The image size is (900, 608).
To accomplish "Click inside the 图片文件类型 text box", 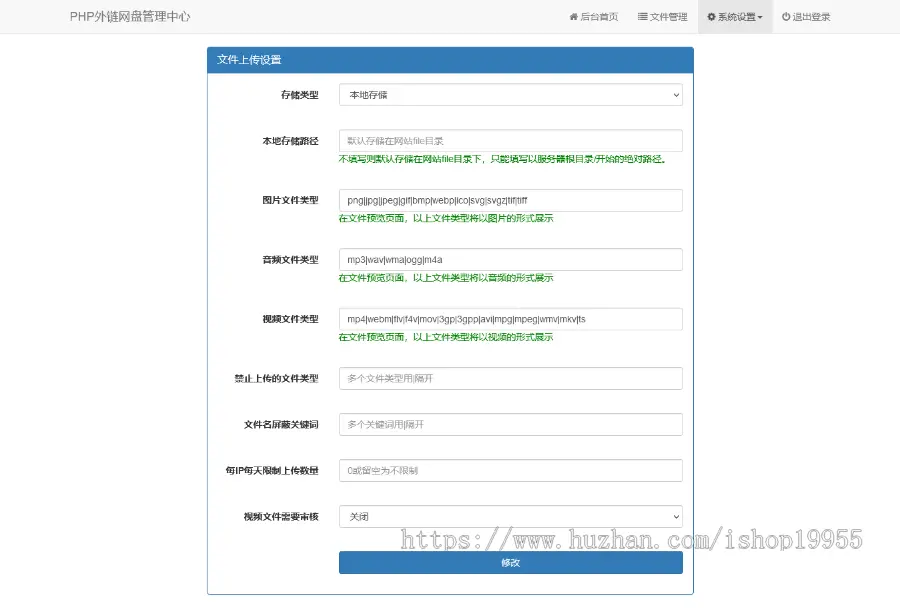I will pyautogui.click(x=511, y=200).
